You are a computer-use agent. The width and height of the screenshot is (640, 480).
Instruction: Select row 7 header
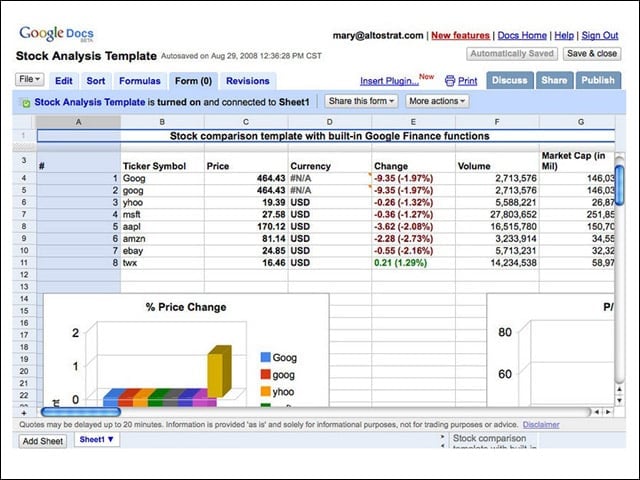[x=24, y=214]
